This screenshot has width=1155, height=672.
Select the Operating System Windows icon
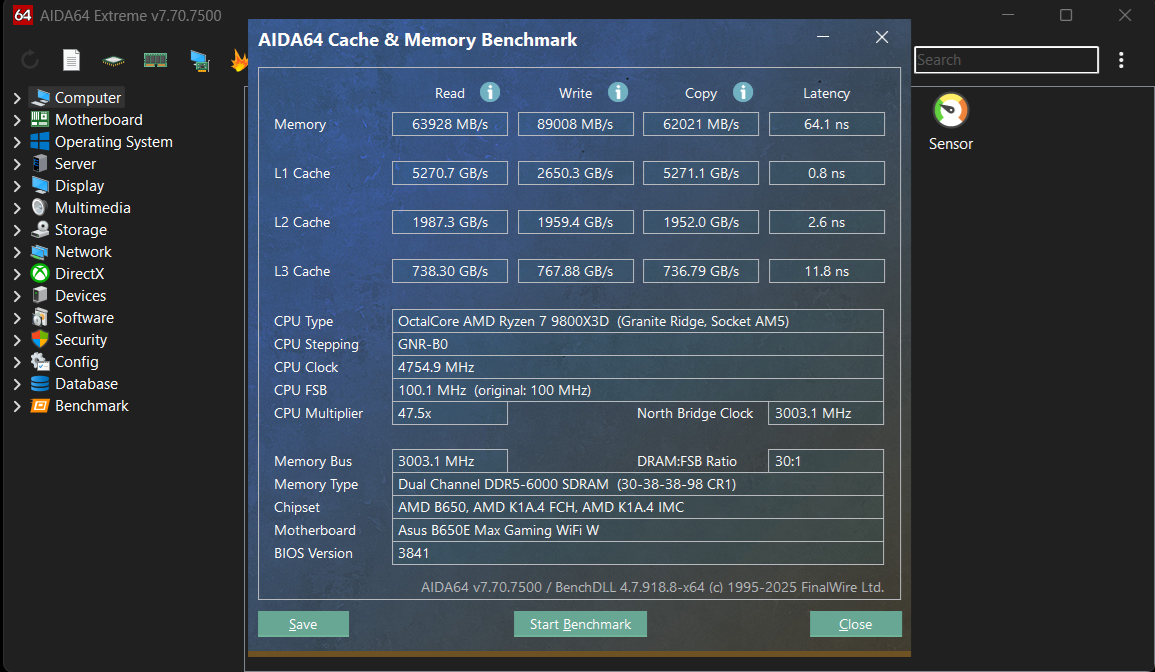point(40,141)
